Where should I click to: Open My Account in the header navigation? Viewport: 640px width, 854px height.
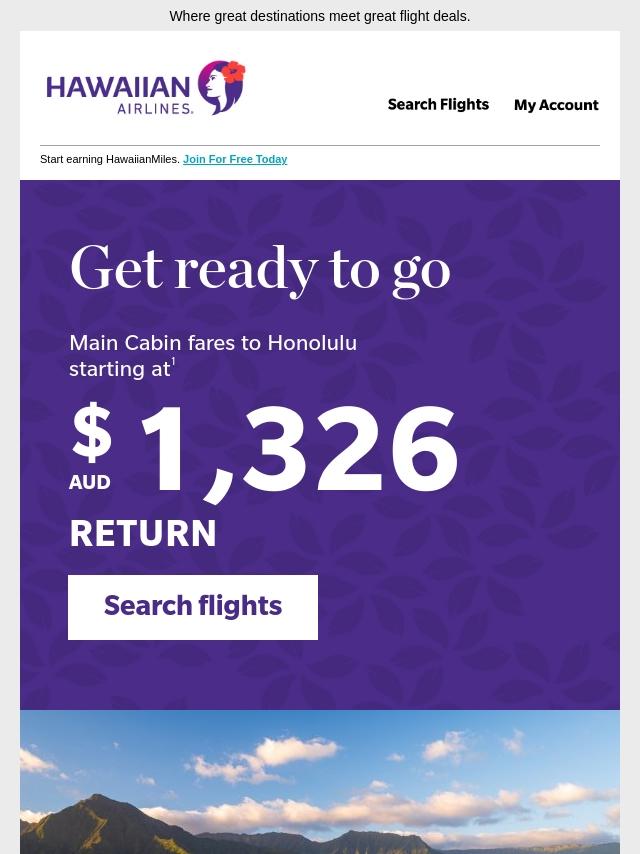coord(556,105)
